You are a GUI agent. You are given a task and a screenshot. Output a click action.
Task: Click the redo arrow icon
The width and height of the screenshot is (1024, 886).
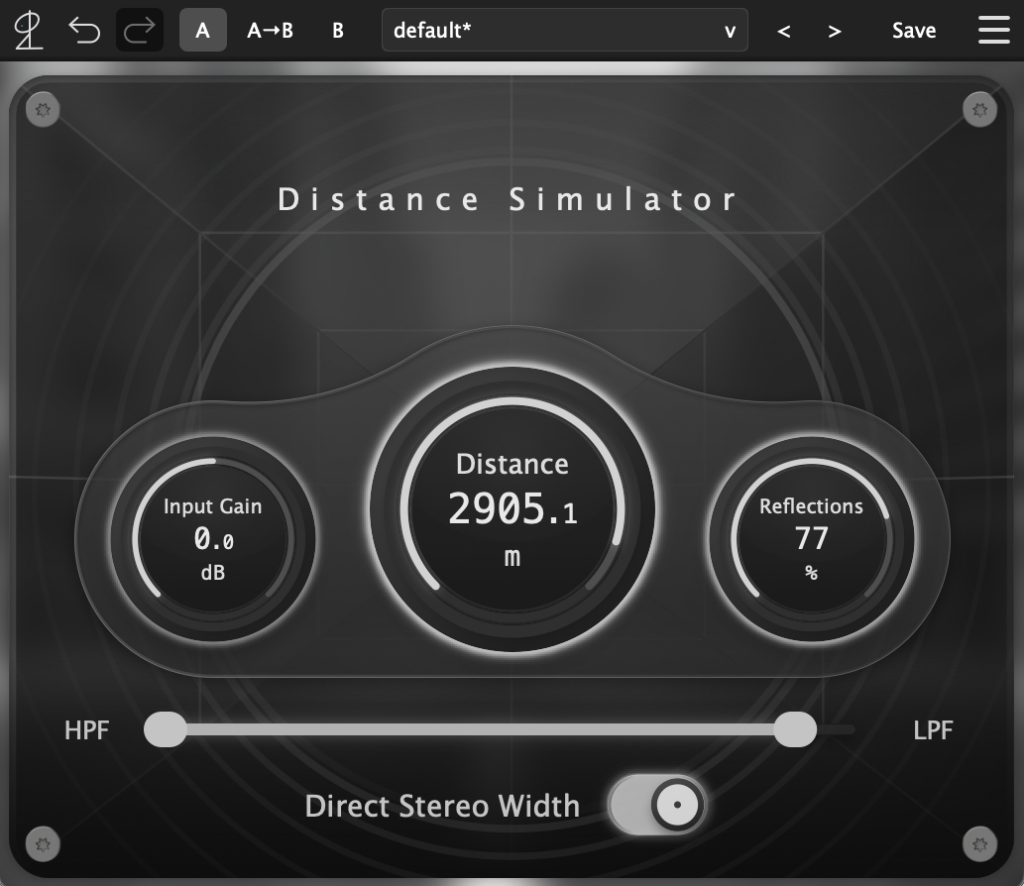pos(139,30)
